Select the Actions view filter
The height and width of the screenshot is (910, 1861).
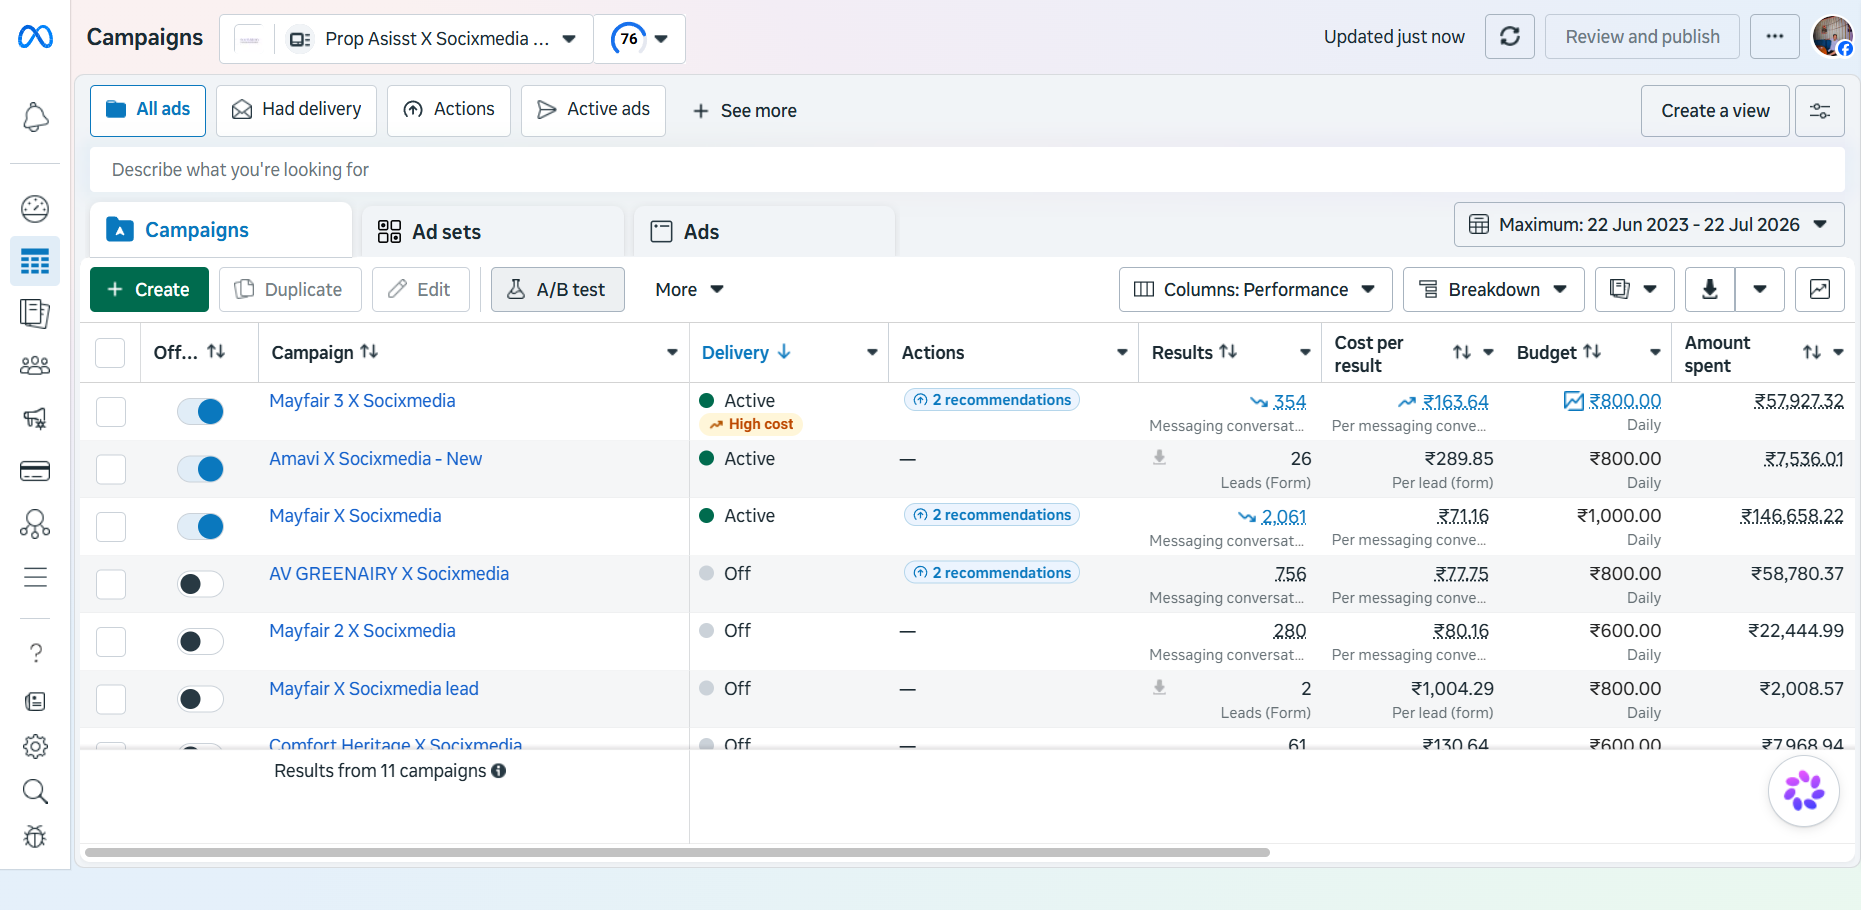(449, 110)
